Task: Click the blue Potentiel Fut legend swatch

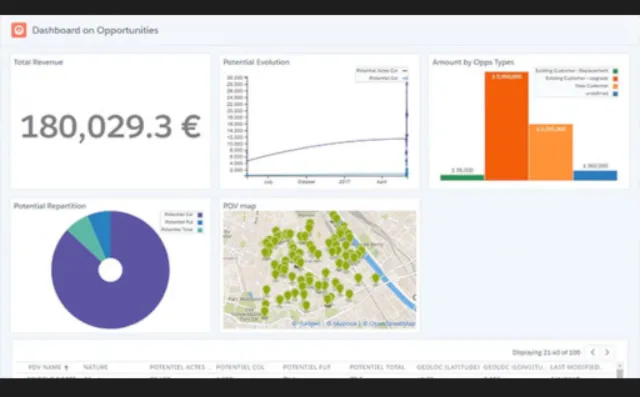Action: 200,222
